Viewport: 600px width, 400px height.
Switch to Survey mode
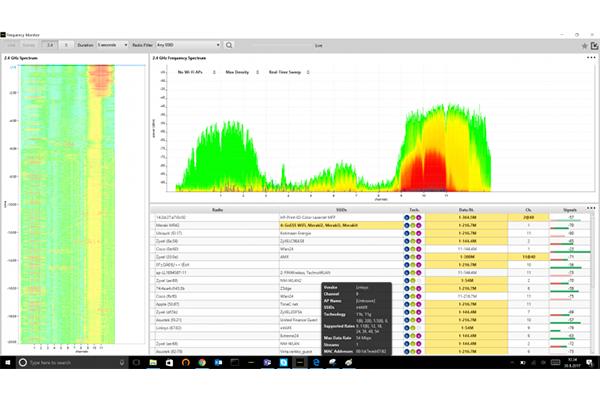pos(29,45)
